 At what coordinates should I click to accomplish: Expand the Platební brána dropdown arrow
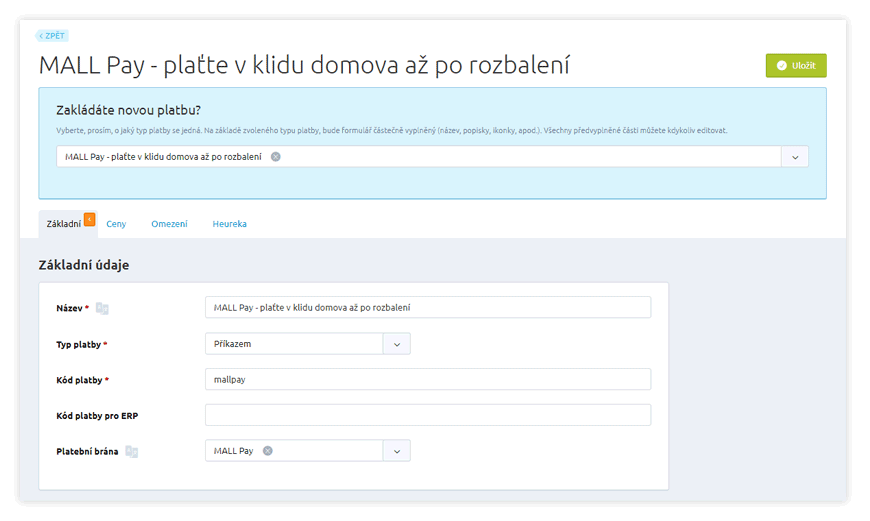(397, 451)
